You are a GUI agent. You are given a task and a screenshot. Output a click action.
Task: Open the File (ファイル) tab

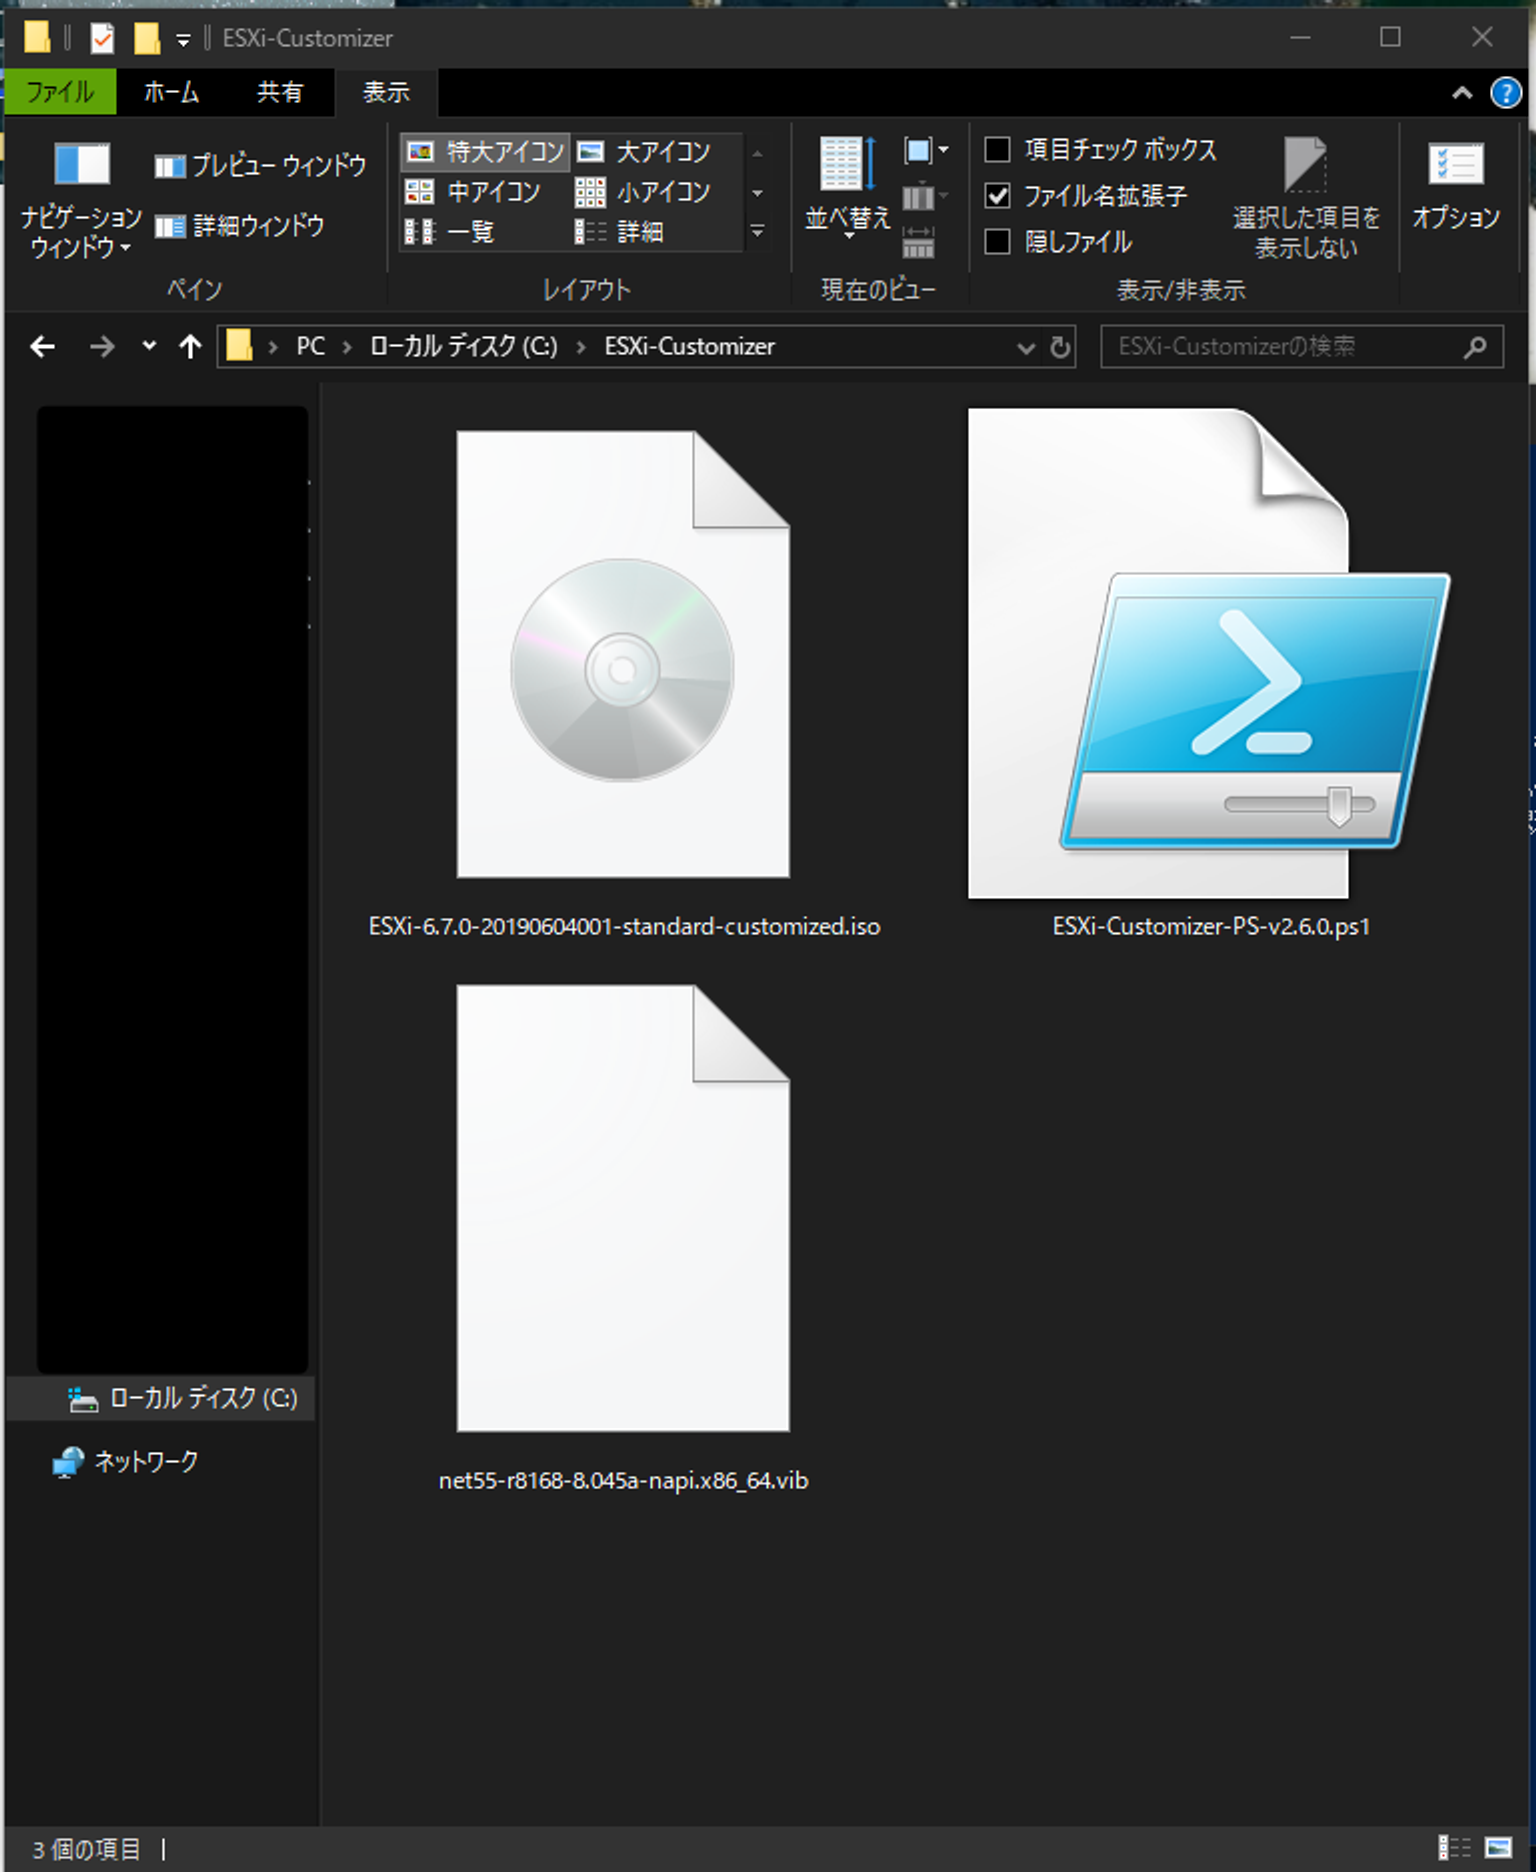coord(60,92)
